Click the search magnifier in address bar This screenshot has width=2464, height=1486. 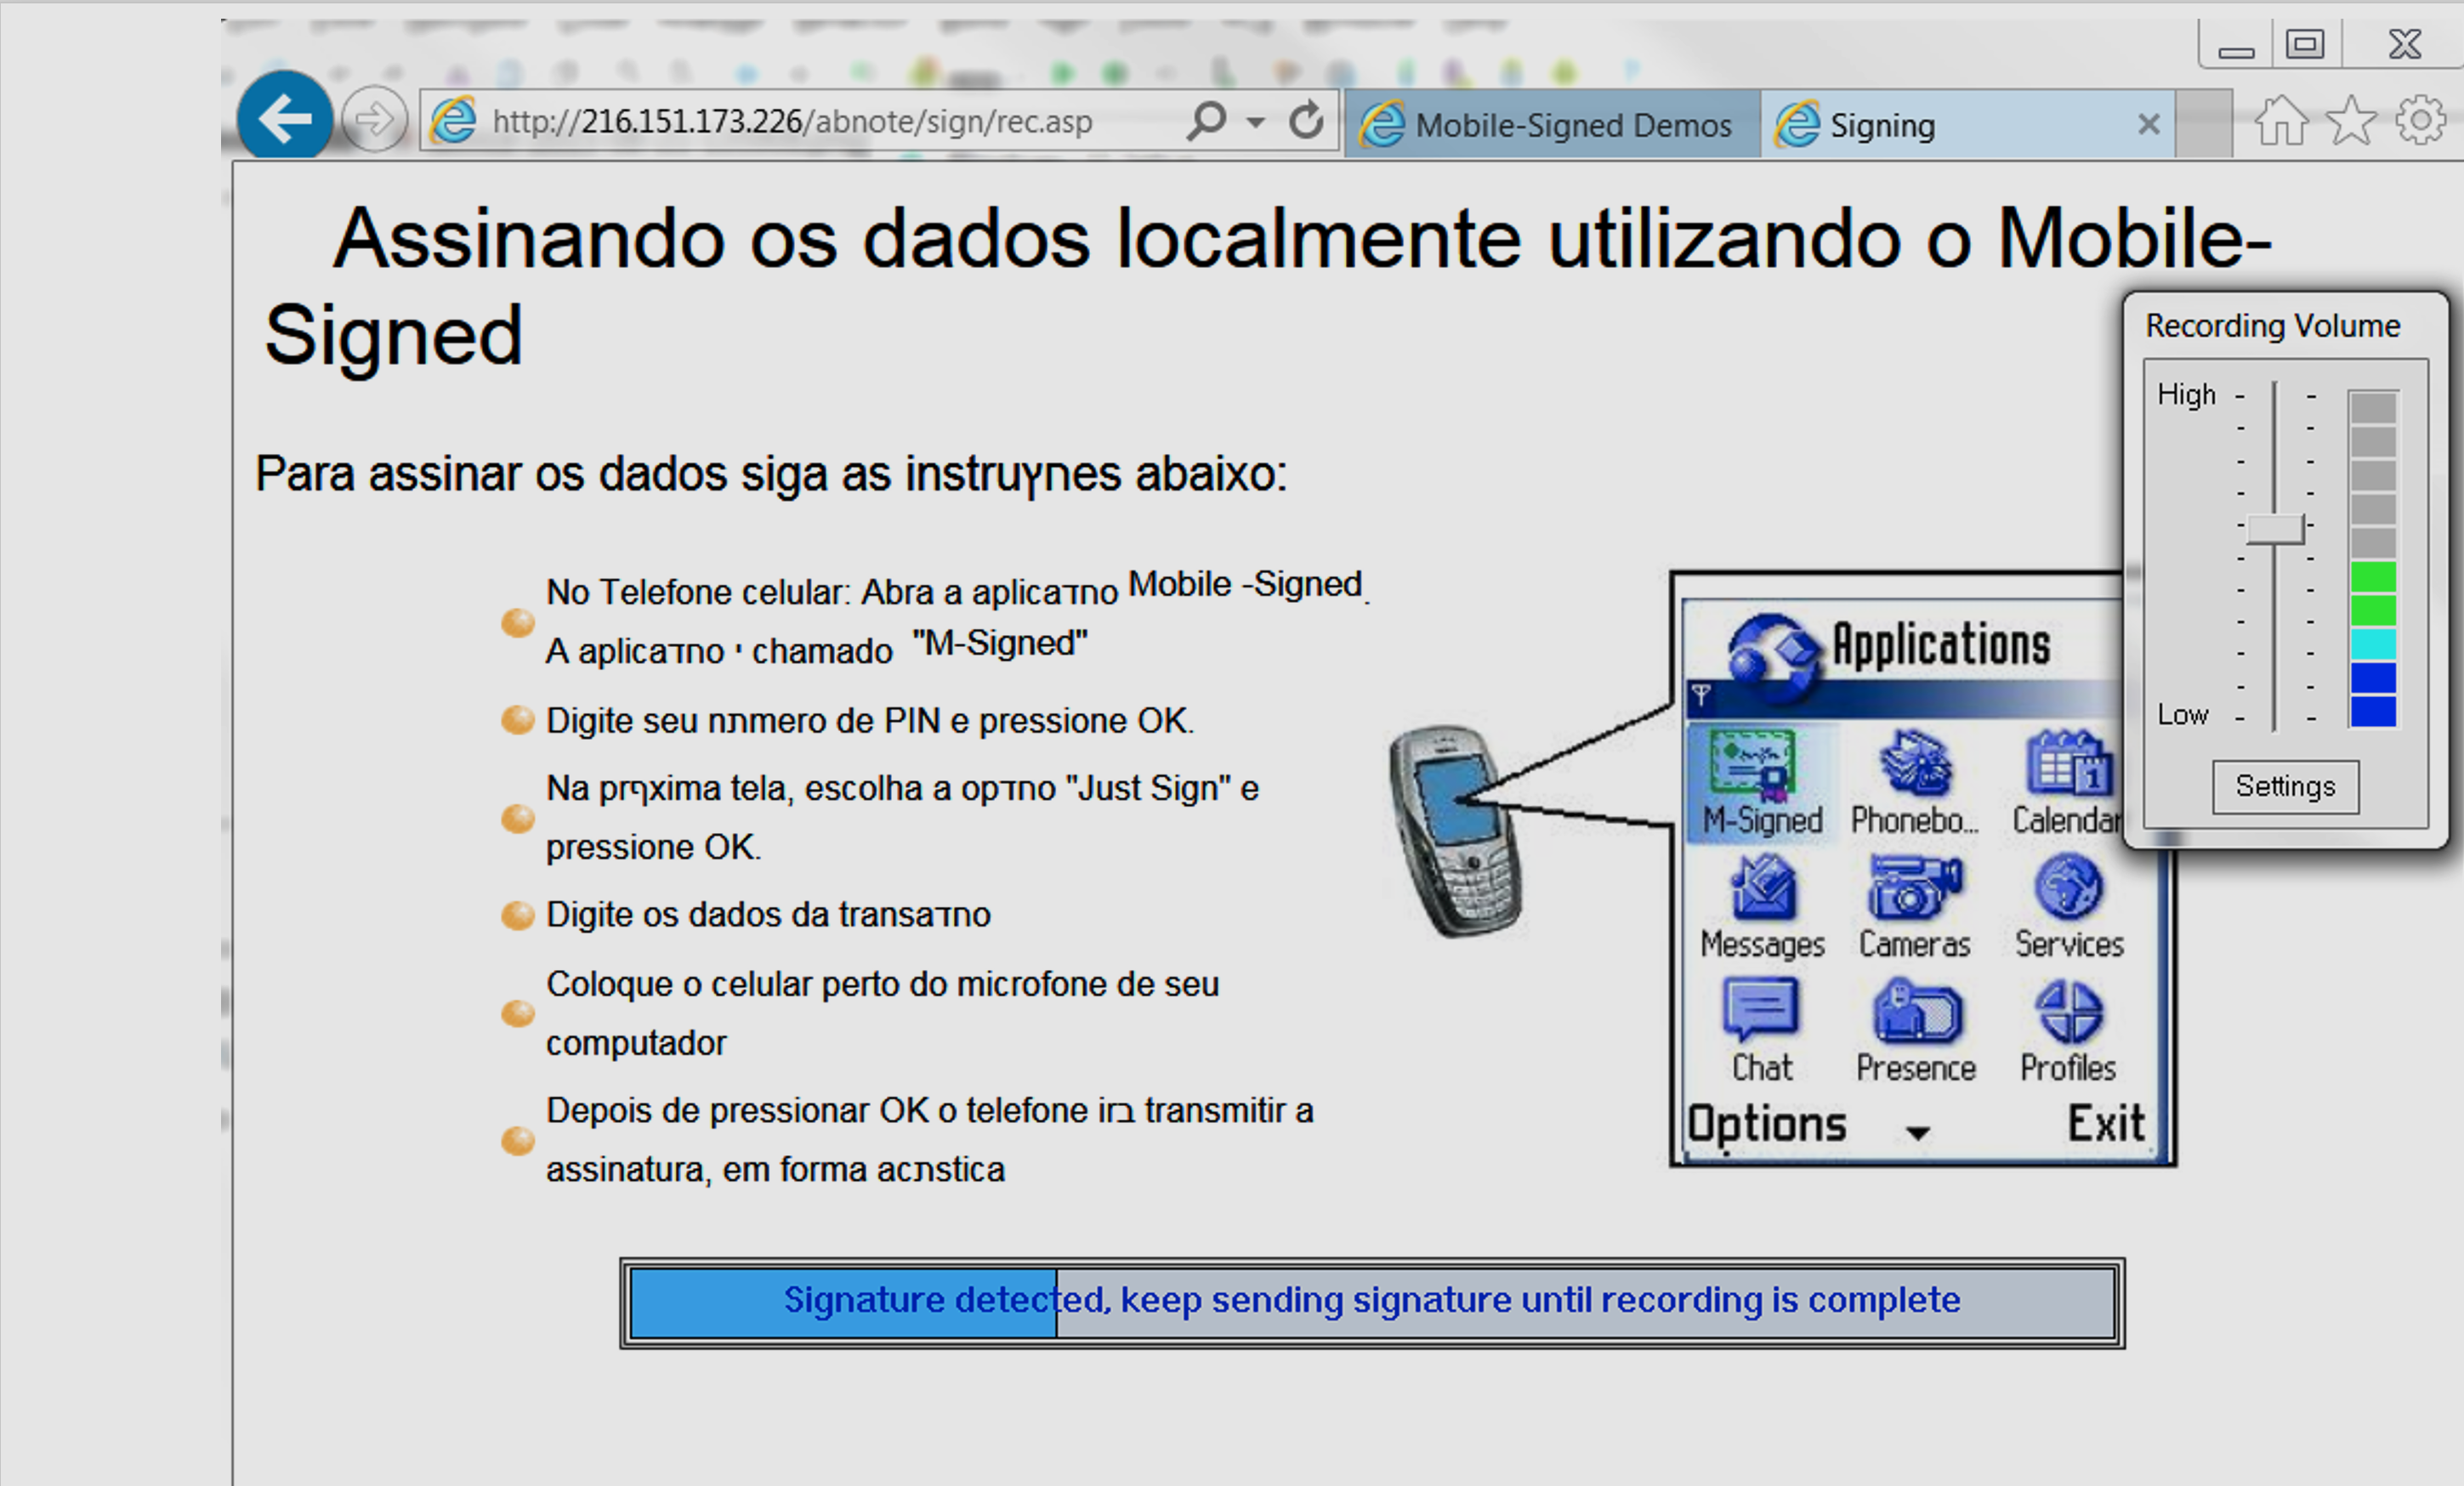pyautogui.click(x=1207, y=121)
